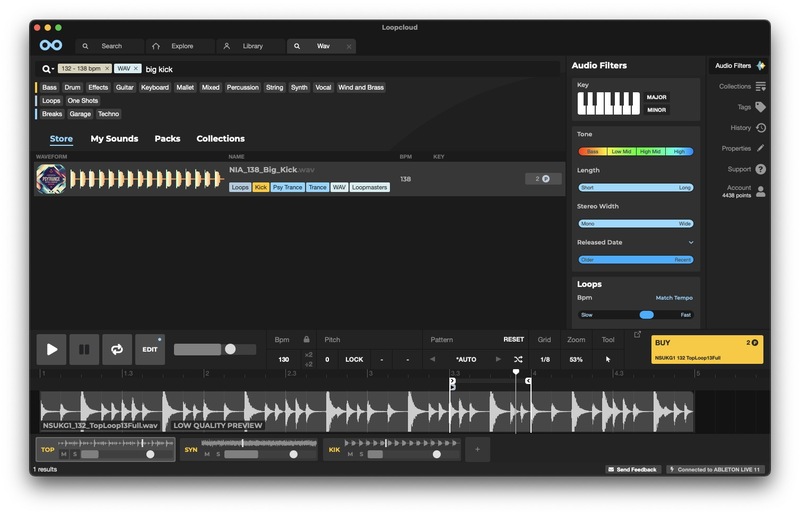Toggle the MINOR key filter
The image size is (800, 515).
[657, 110]
